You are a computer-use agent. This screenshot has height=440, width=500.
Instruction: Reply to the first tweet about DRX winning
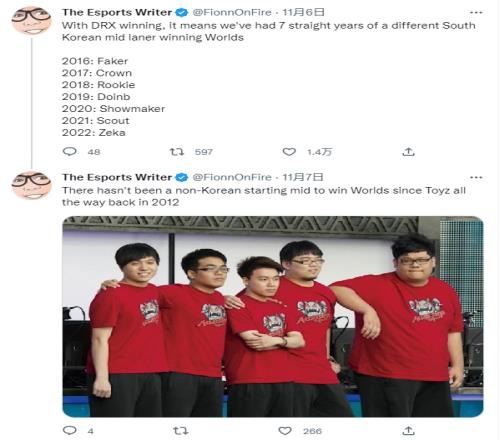70,152
